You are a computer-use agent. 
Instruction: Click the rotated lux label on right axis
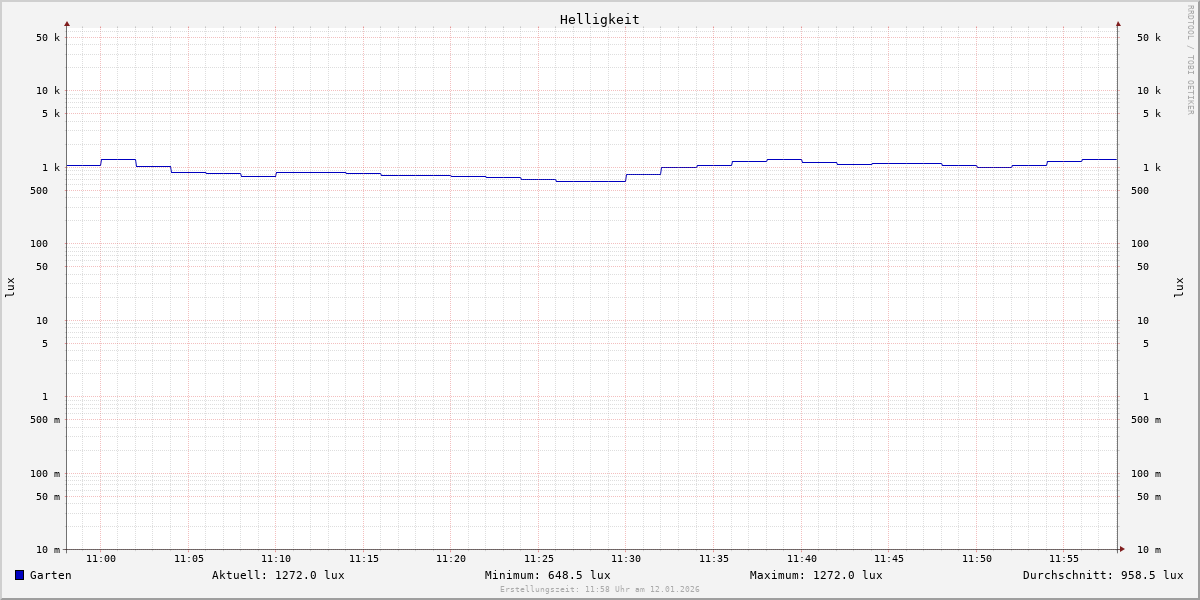pyautogui.click(x=1179, y=288)
